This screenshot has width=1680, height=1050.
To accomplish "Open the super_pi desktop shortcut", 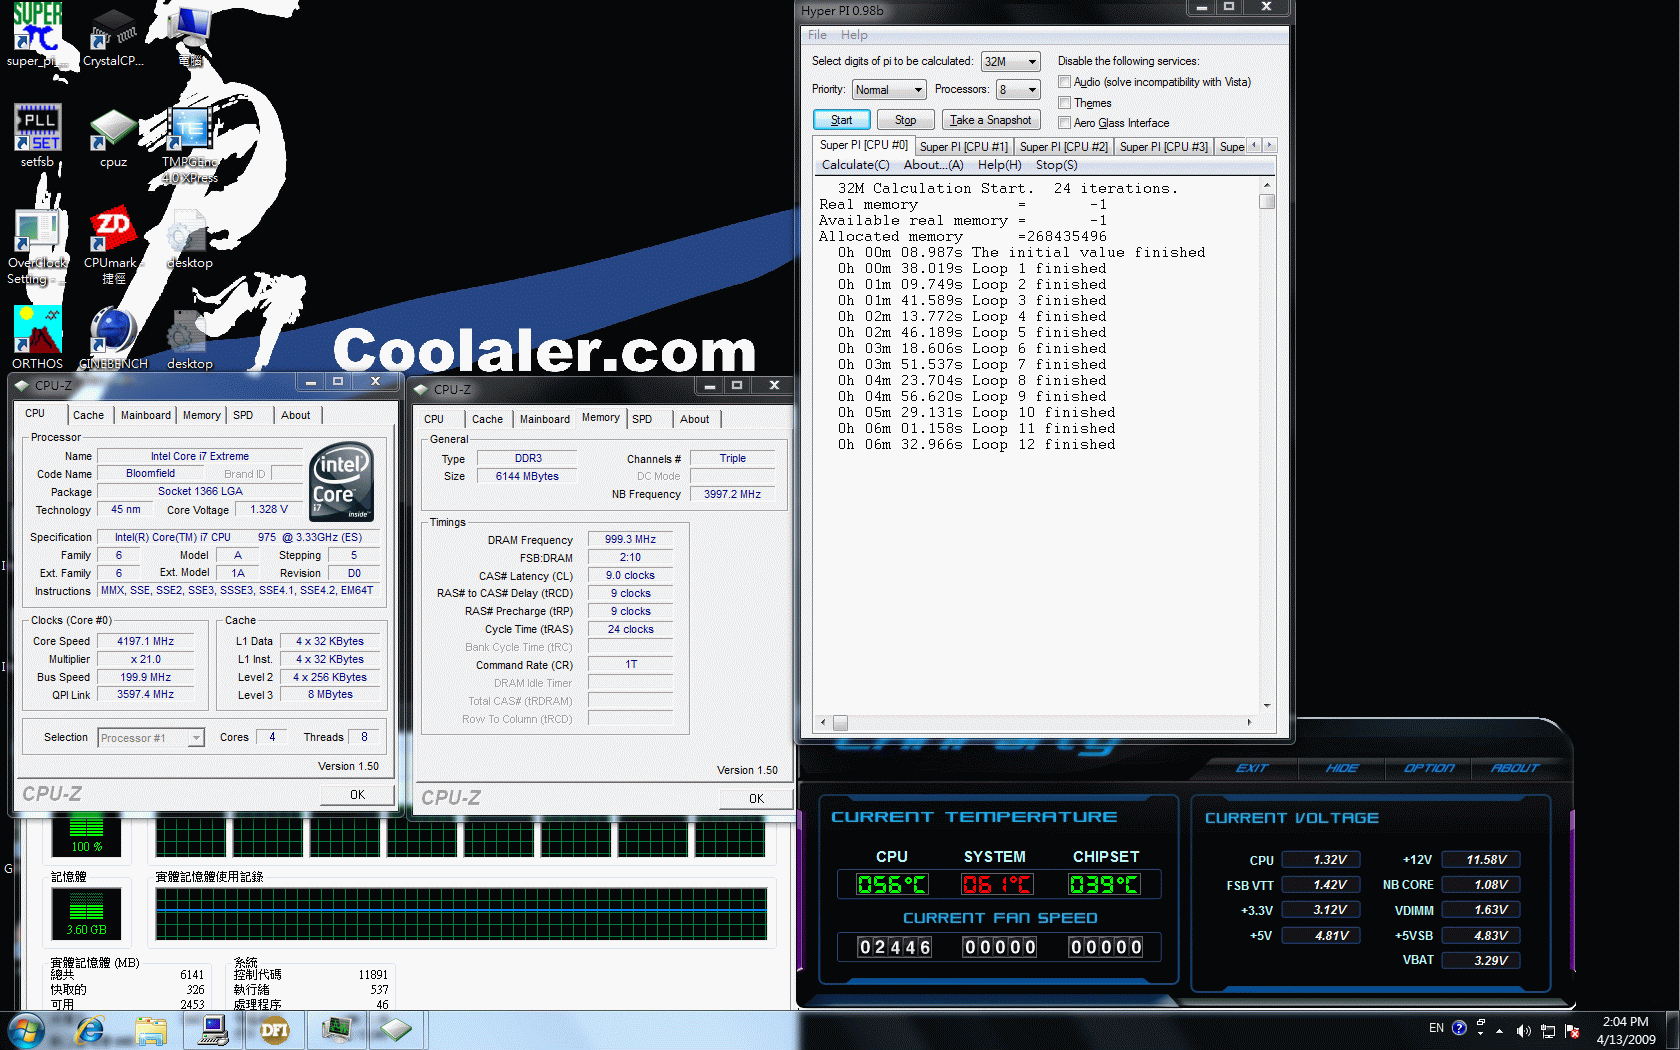I will pyautogui.click(x=37, y=35).
